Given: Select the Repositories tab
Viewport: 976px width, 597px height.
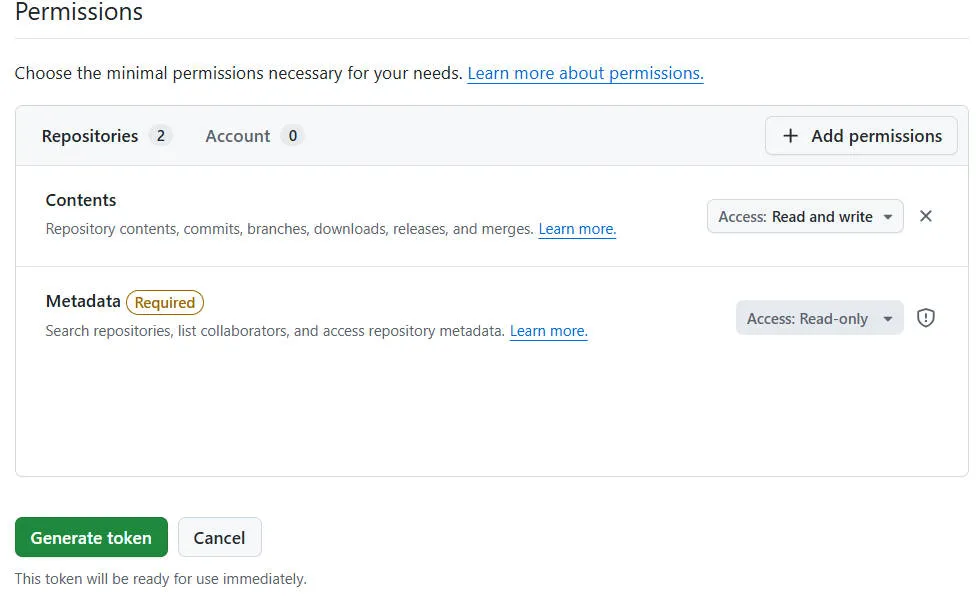Looking at the screenshot, I should (89, 136).
